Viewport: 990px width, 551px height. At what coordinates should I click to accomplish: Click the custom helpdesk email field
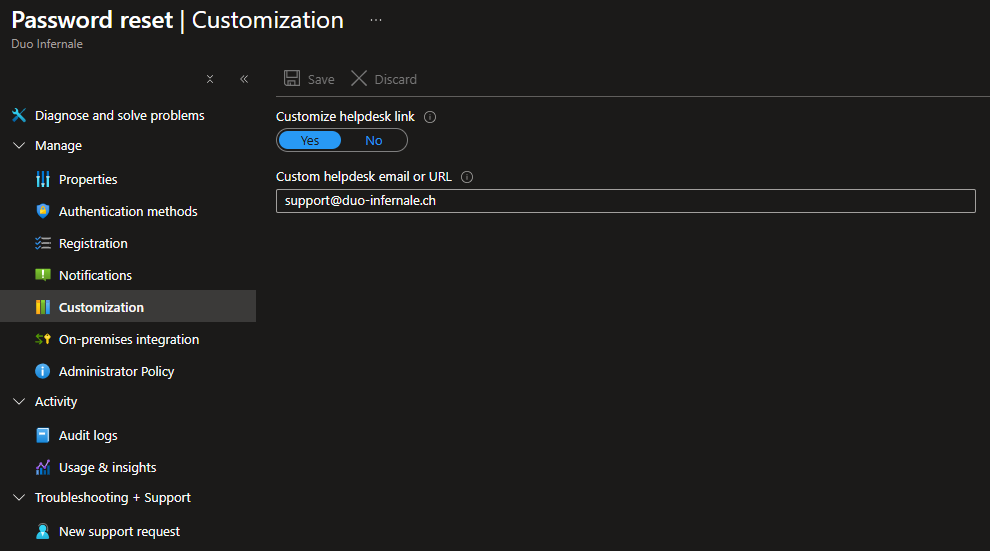coord(625,201)
